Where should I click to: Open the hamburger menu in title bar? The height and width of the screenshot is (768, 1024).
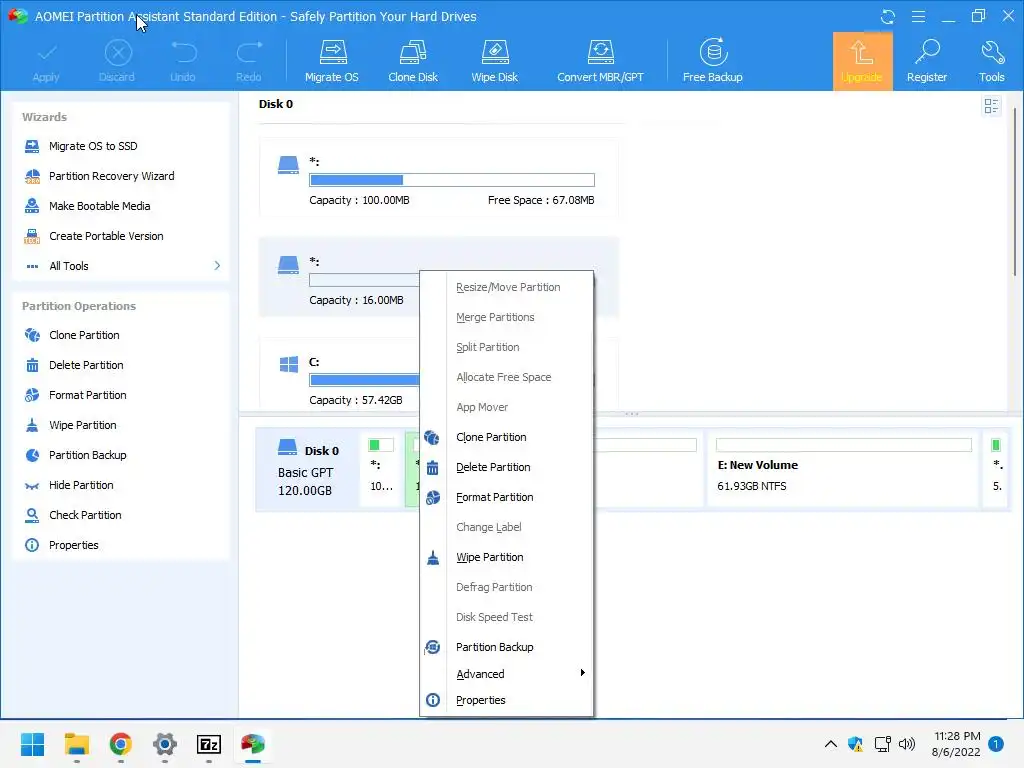(x=918, y=16)
